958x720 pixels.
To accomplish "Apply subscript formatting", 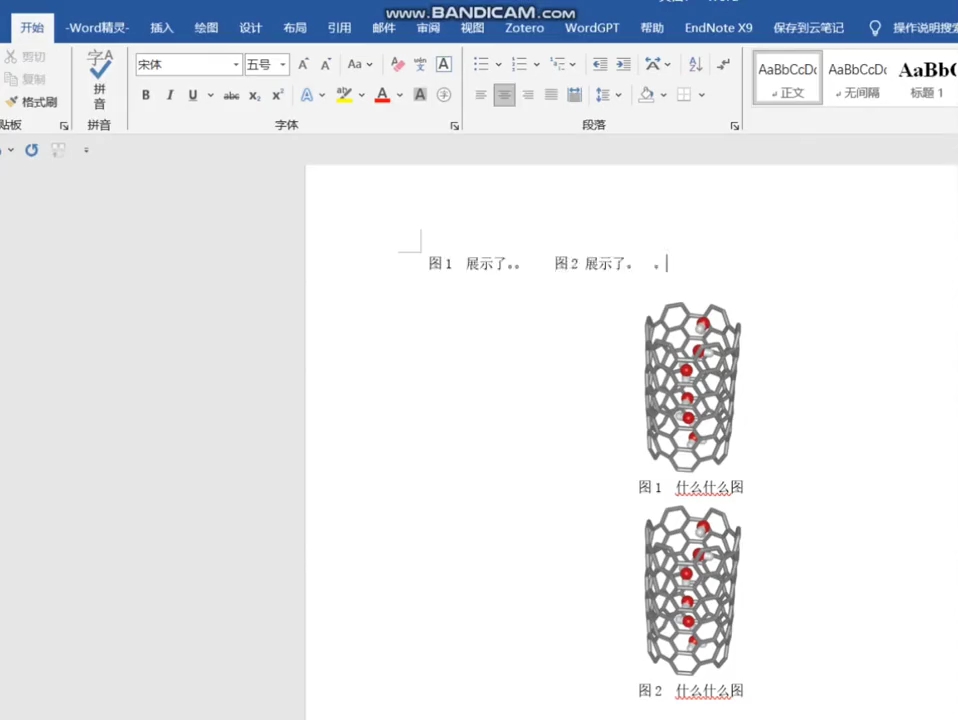I will click(255, 95).
